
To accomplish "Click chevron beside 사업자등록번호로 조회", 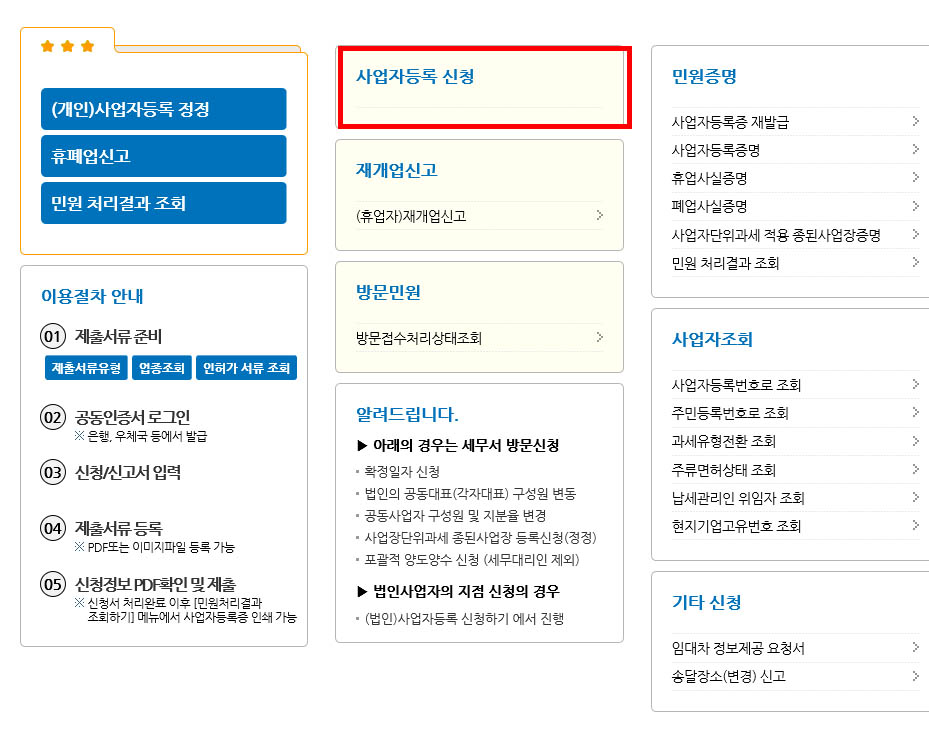I will [915, 384].
